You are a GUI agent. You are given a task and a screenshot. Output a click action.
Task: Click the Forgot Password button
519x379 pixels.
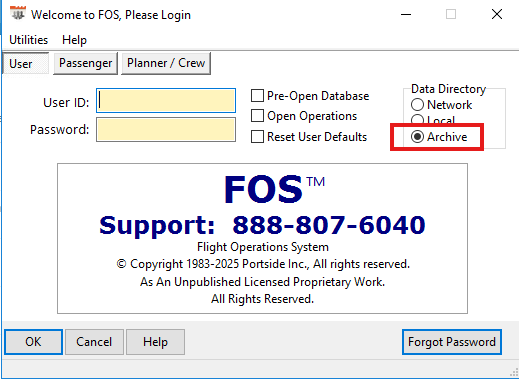(x=452, y=342)
